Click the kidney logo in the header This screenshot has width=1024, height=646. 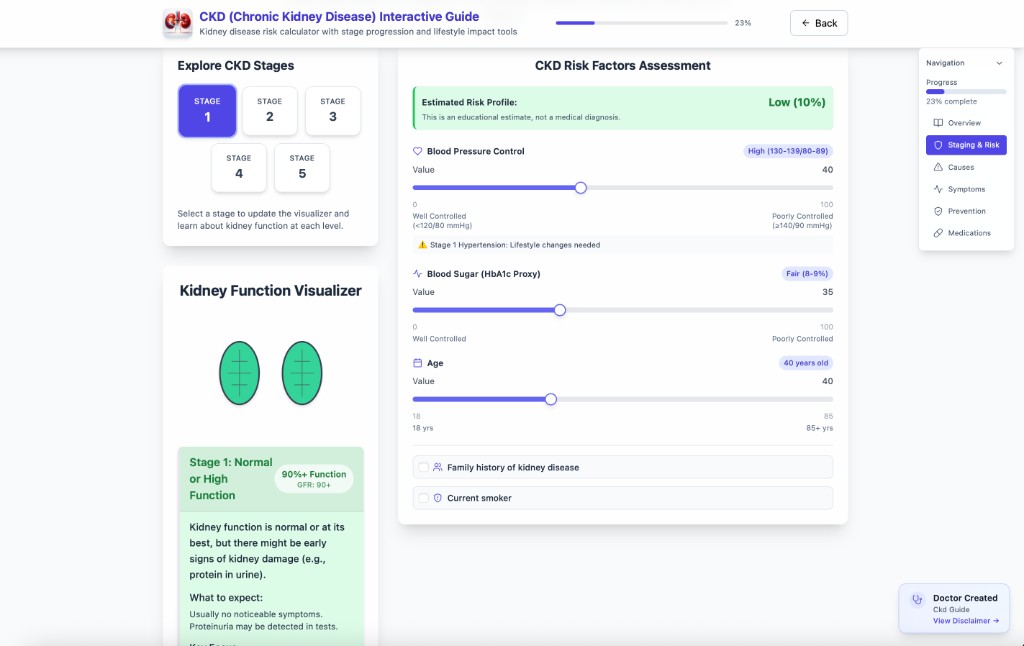[x=177, y=21]
